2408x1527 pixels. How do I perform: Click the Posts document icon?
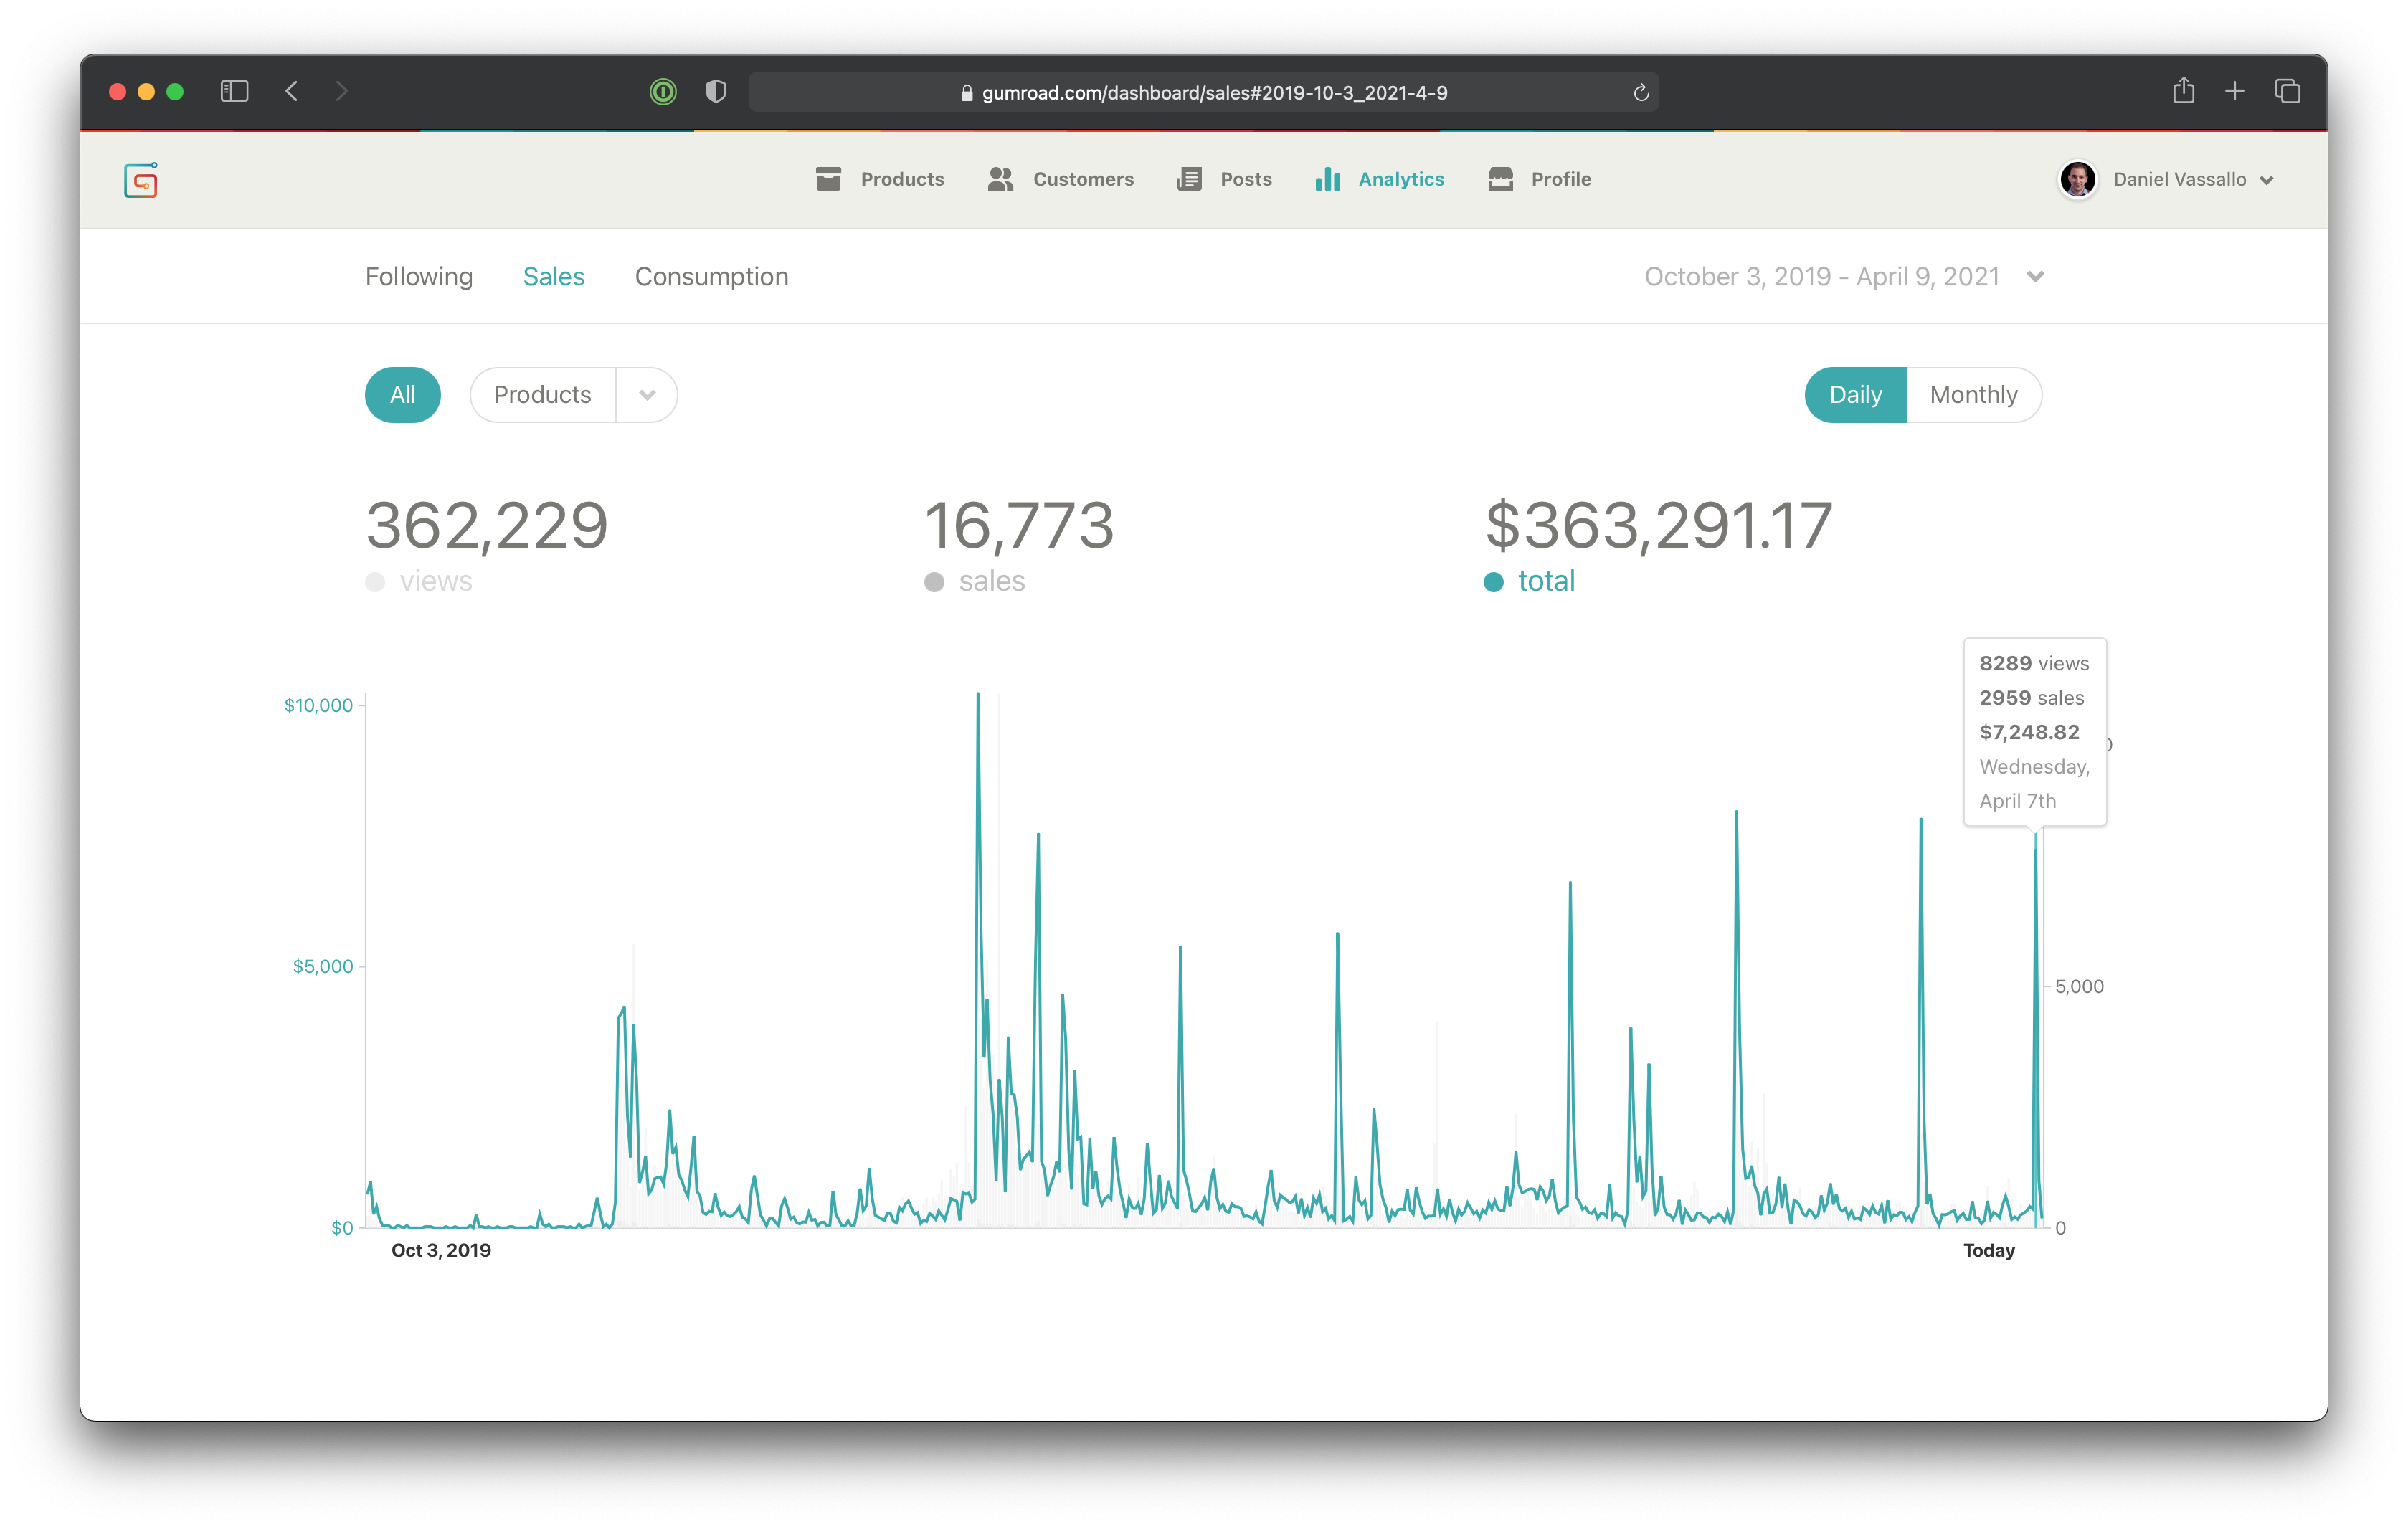(x=1189, y=179)
